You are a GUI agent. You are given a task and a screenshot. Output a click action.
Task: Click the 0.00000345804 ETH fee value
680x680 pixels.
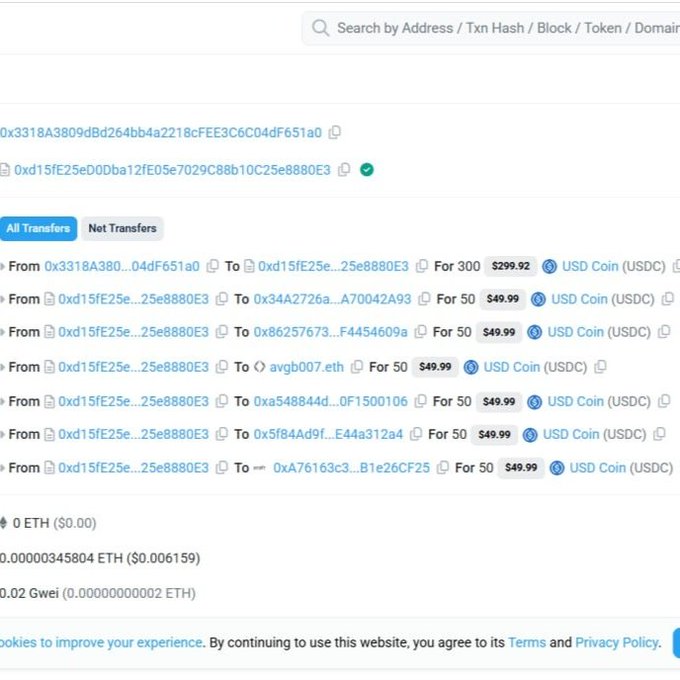click(x=100, y=559)
